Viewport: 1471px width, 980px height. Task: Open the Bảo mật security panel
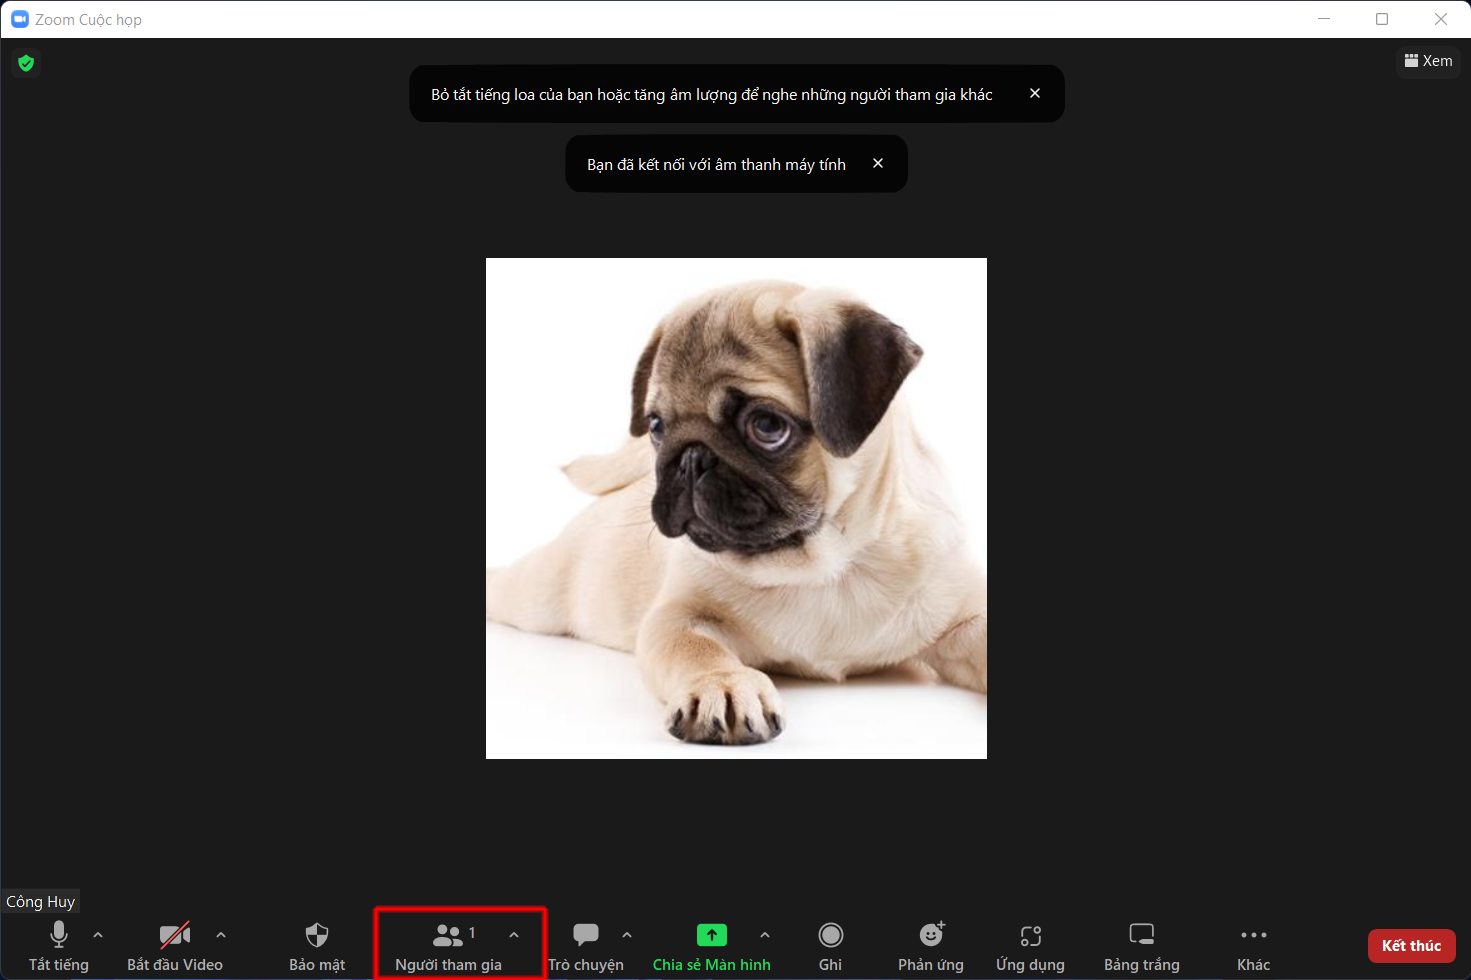tap(316, 934)
